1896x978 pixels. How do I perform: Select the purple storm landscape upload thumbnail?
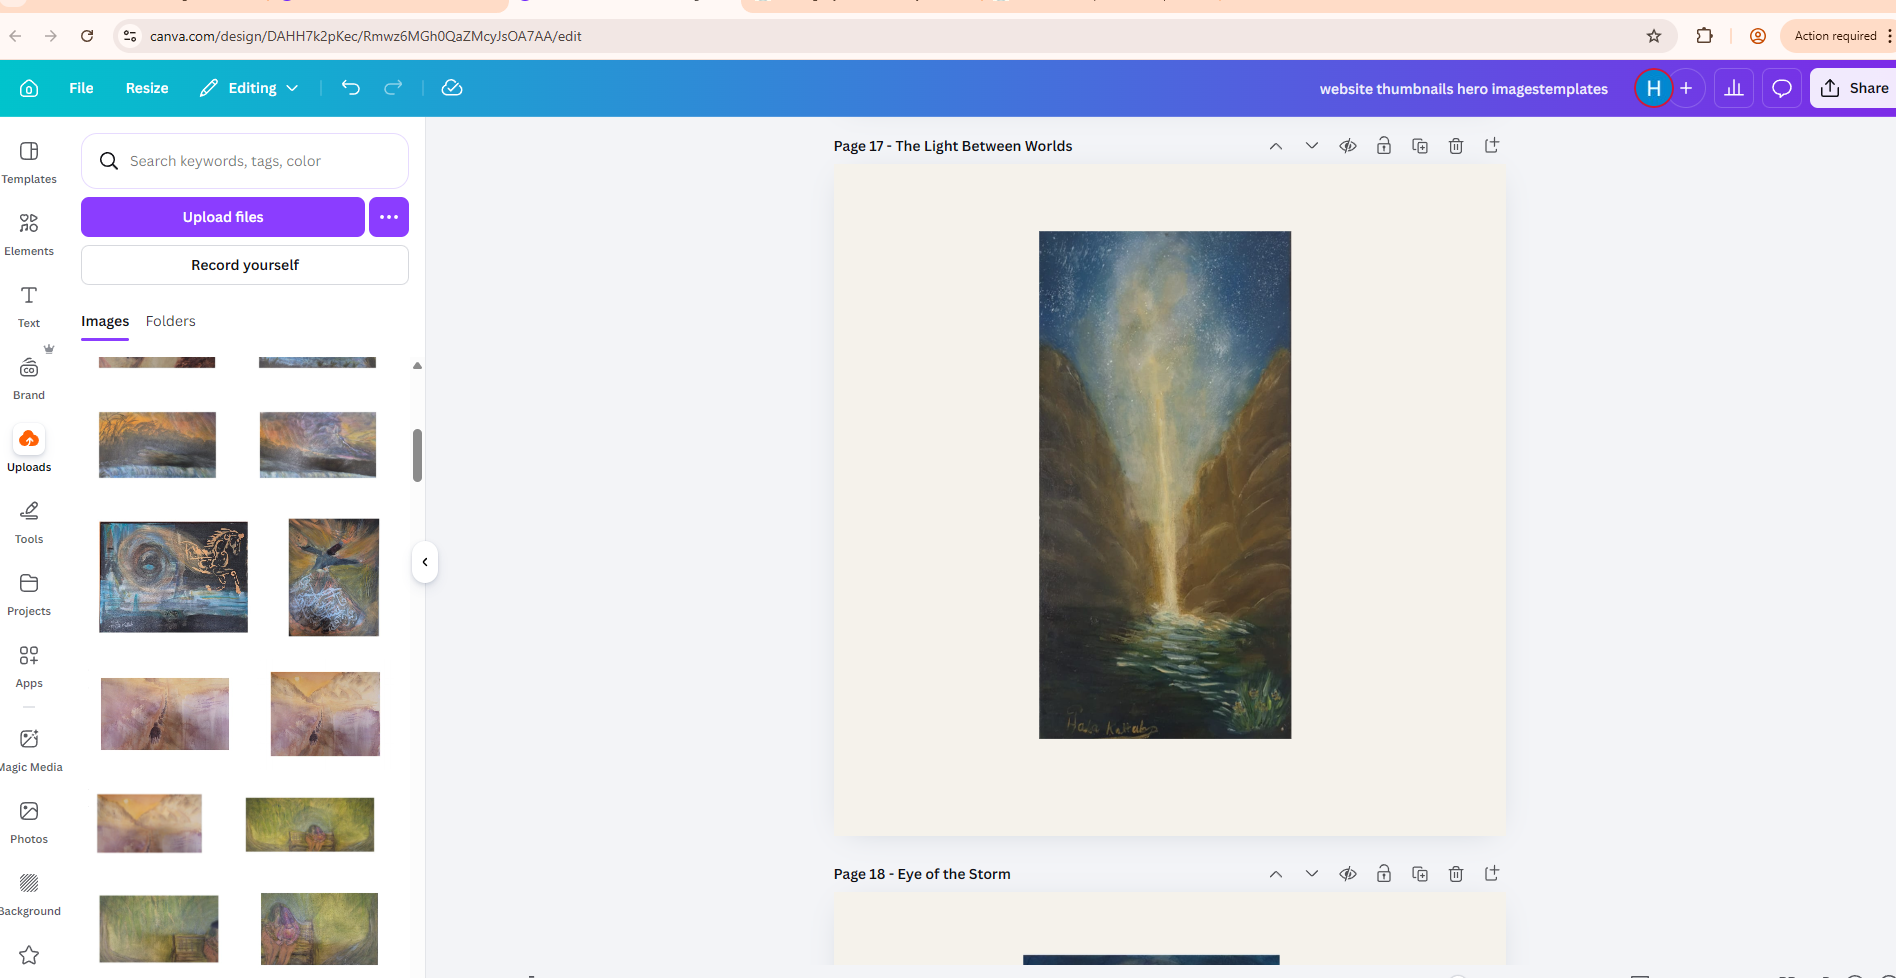(x=318, y=444)
